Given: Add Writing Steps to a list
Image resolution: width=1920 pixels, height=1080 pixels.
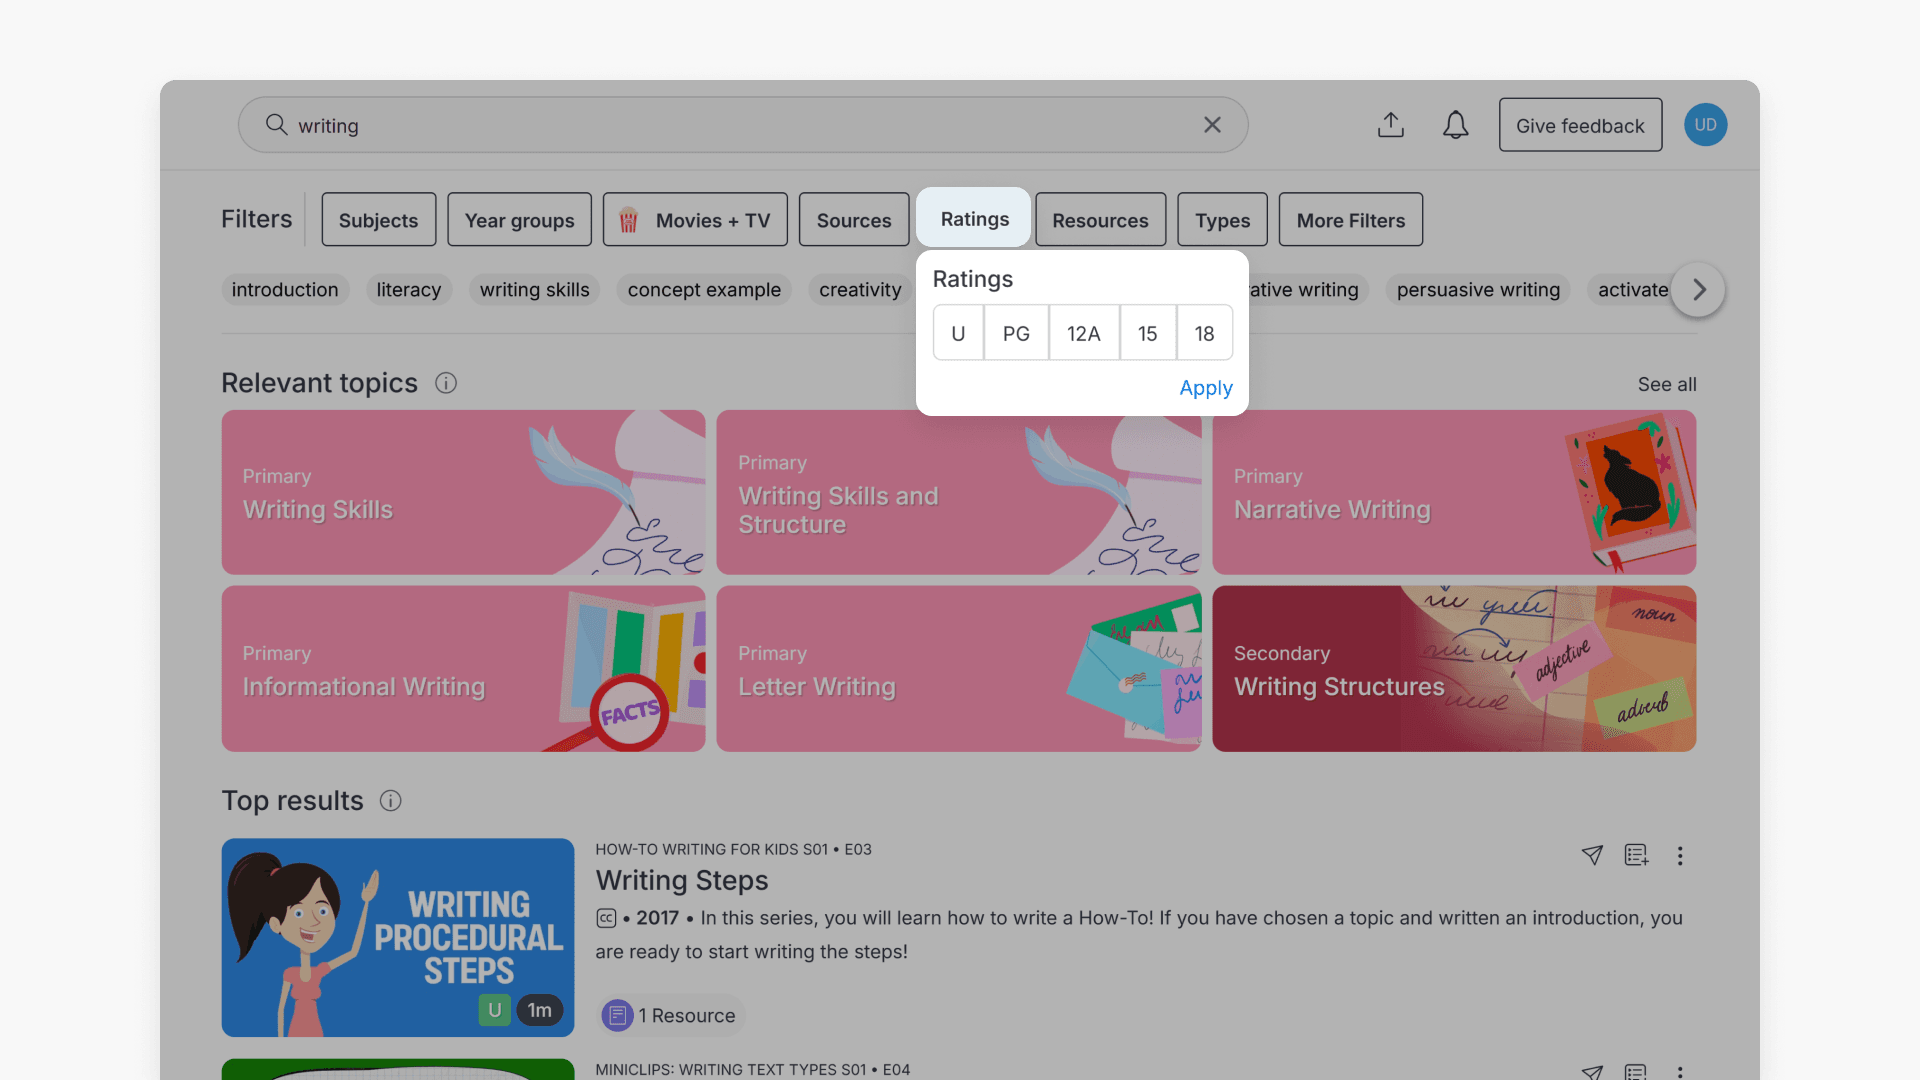Looking at the screenshot, I should coord(1636,856).
